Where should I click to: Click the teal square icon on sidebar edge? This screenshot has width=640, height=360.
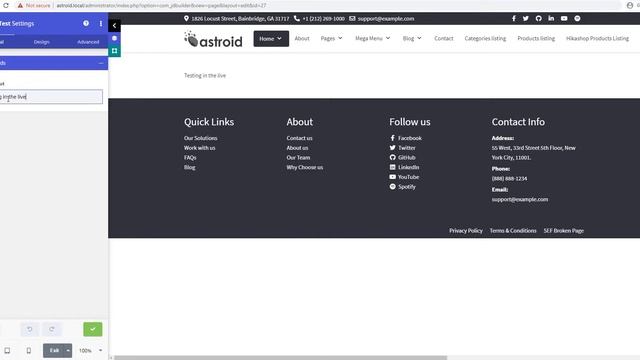tap(114, 51)
